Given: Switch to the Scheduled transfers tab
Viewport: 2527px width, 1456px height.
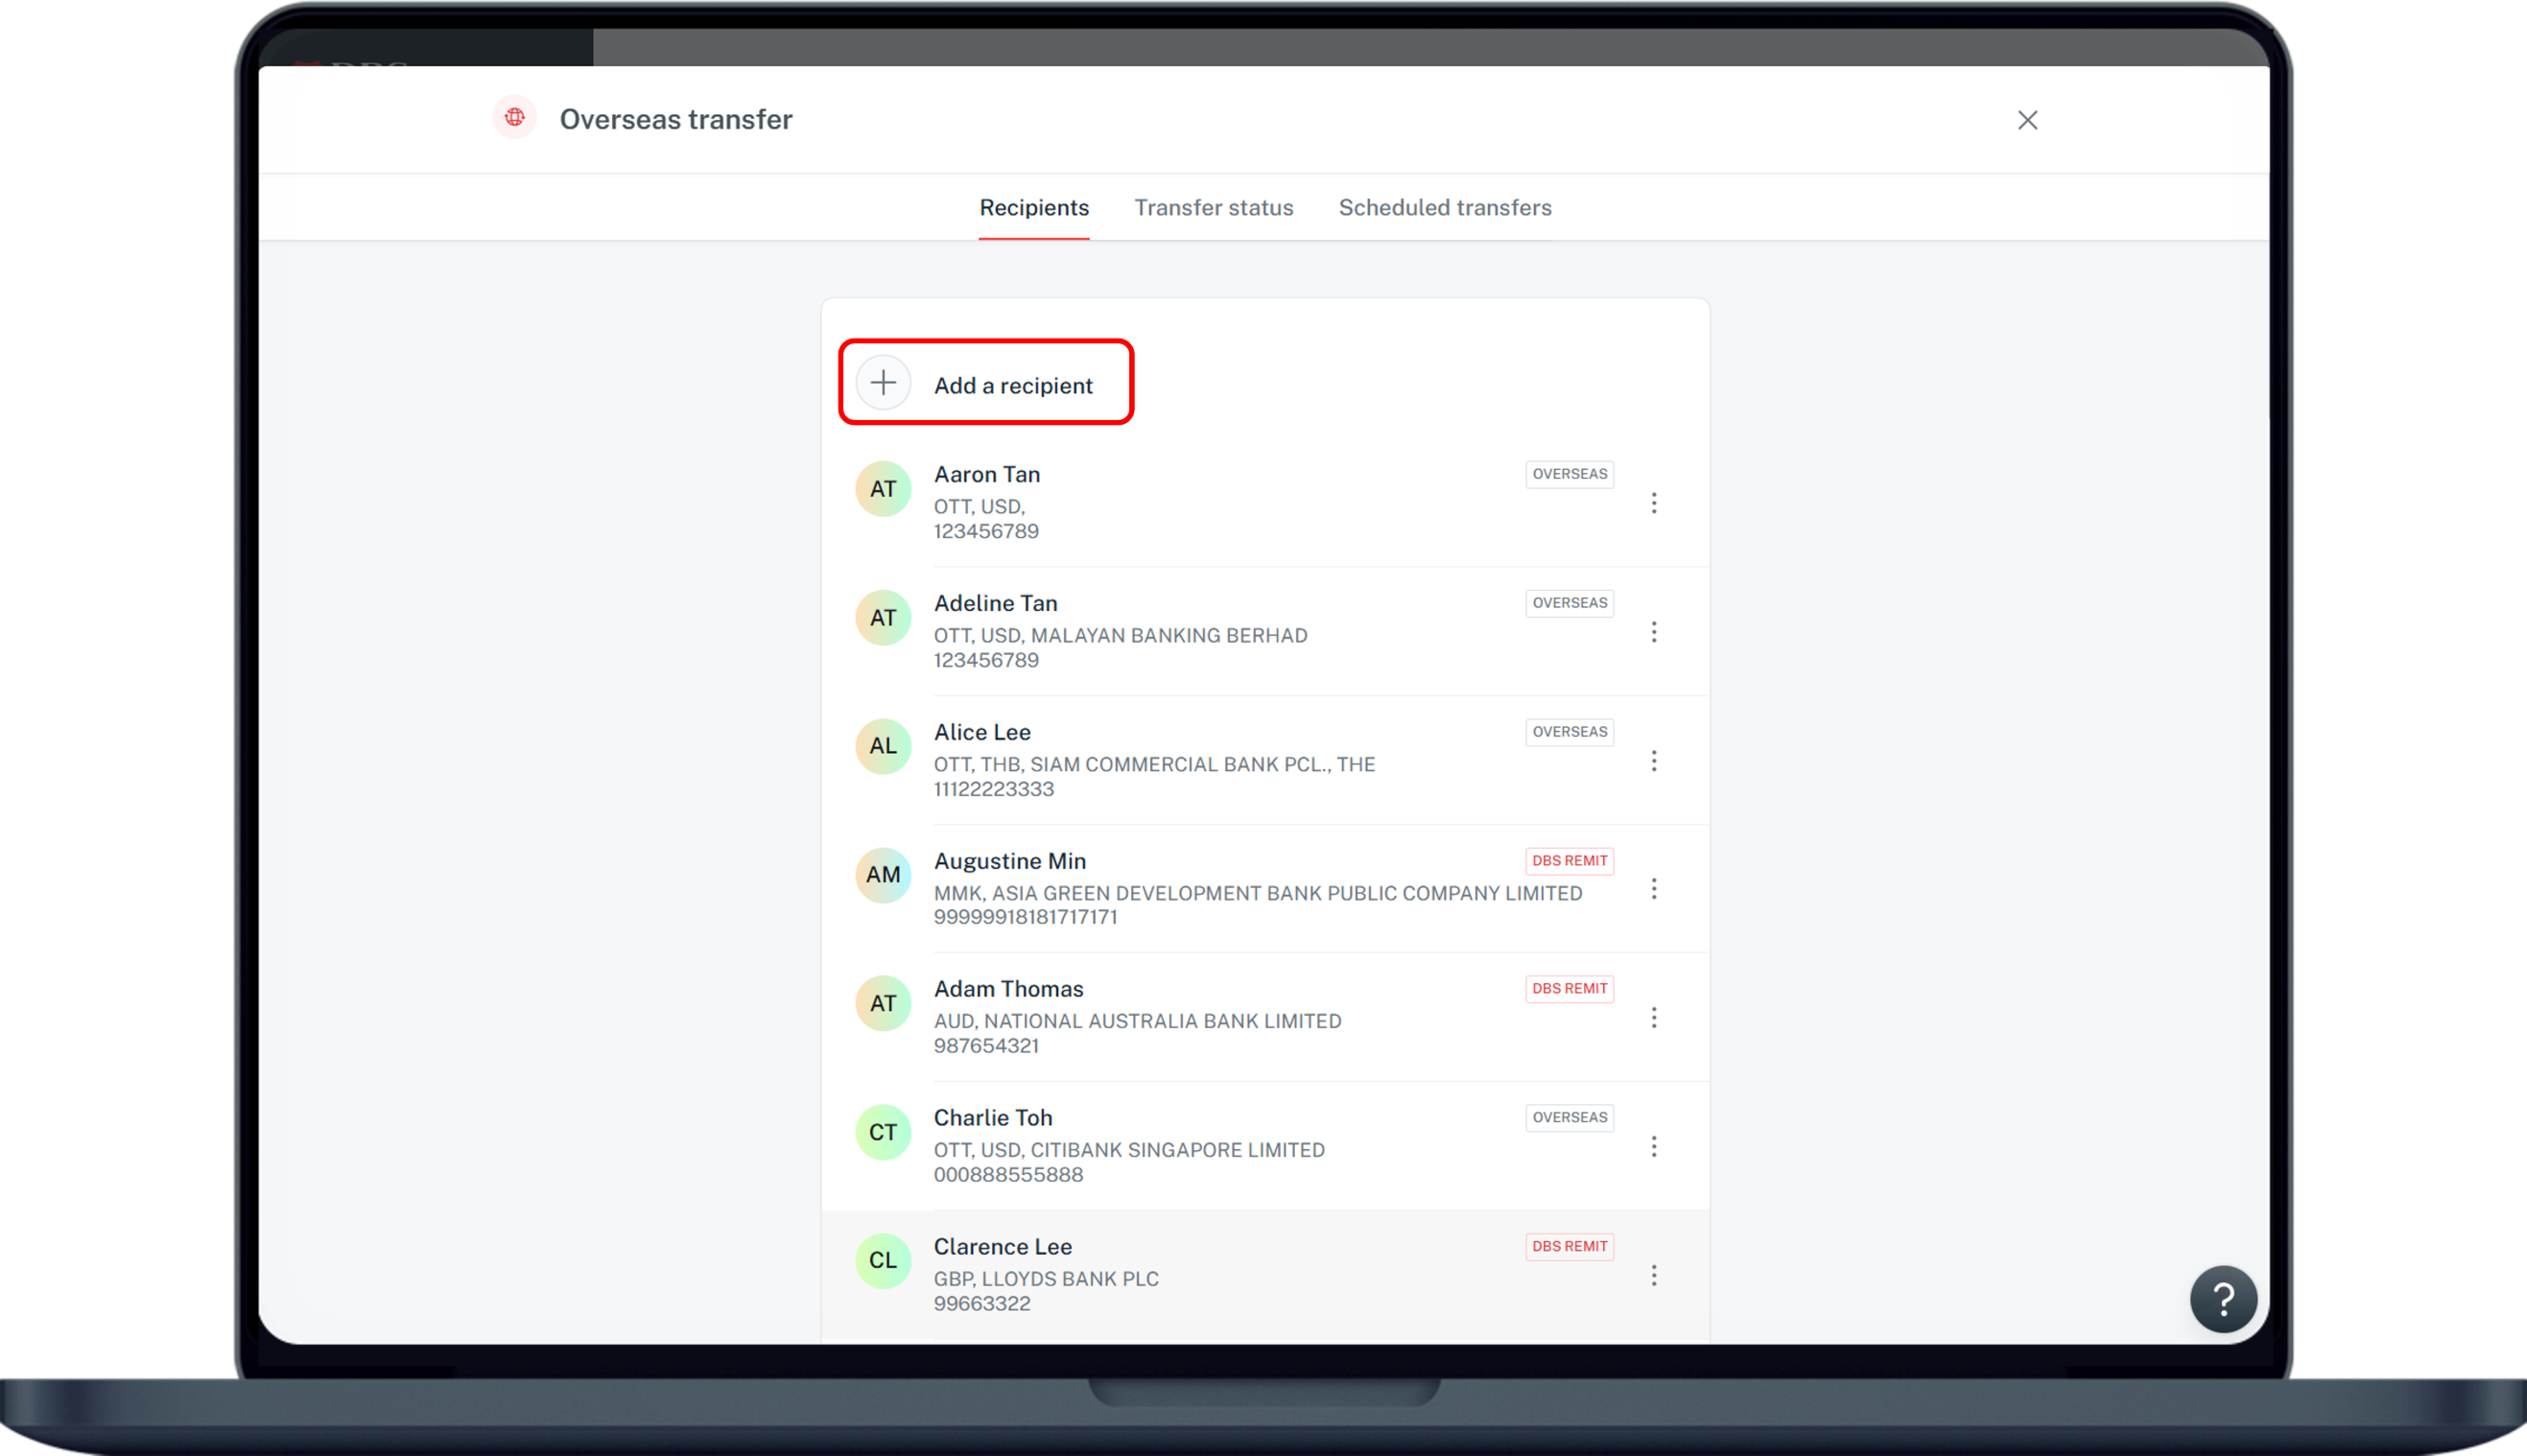Looking at the screenshot, I should [1444, 208].
